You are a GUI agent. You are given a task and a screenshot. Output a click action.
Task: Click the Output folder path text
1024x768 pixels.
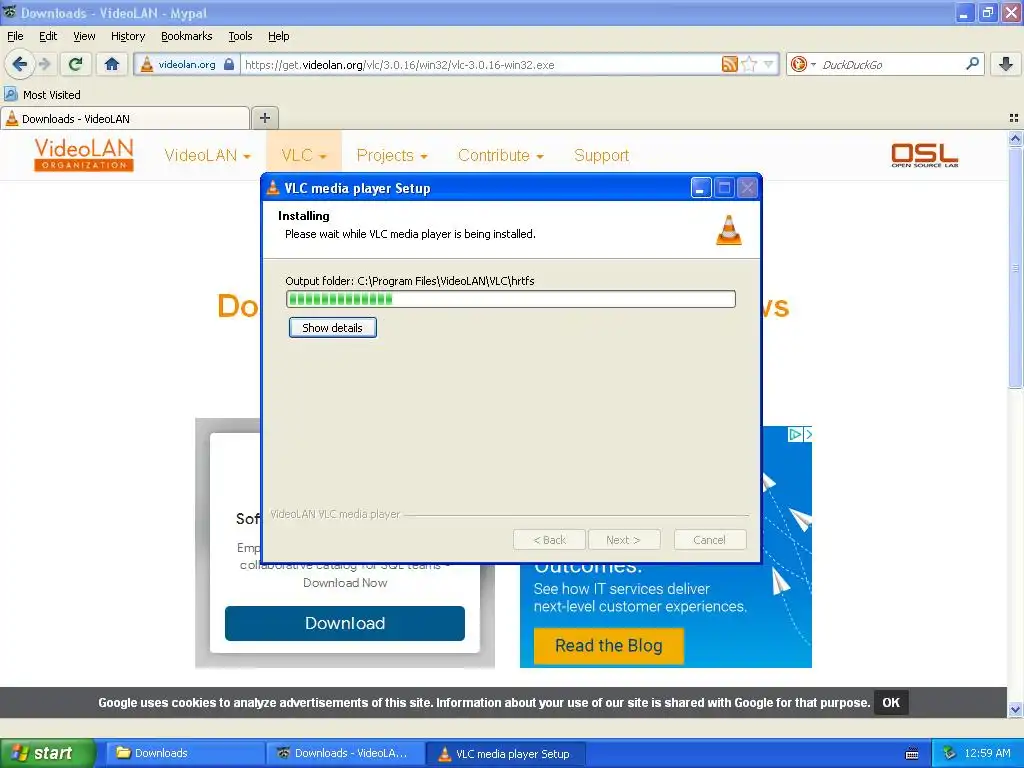(x=409, y=281)
